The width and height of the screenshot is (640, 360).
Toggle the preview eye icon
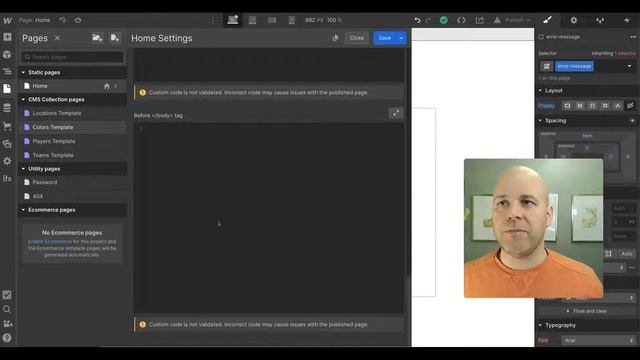point(78,20)
